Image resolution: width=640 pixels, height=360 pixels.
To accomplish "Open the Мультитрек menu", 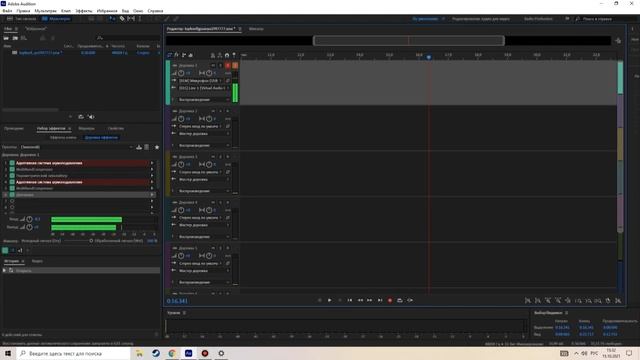I will (45, 11).
